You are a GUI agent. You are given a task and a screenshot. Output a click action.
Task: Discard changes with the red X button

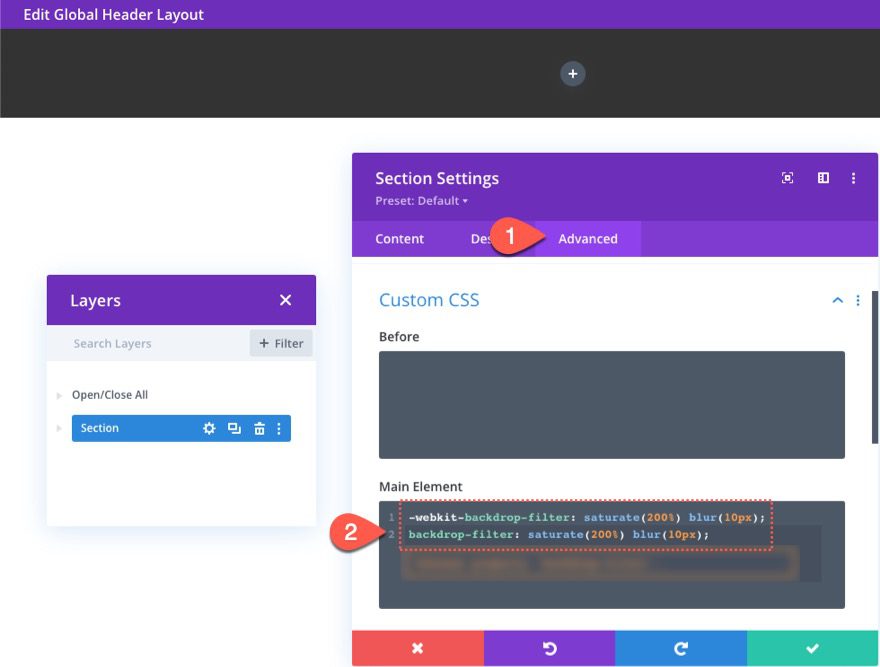pyautogui.click(x=417, y=648)
